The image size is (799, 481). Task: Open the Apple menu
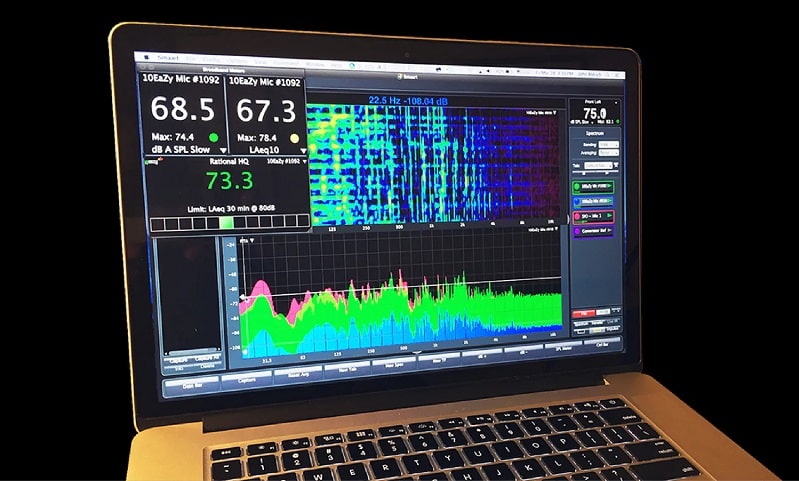147,57
